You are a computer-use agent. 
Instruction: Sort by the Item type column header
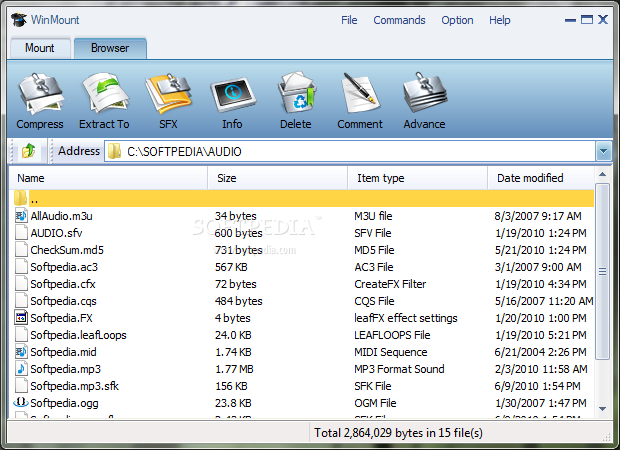(418, 178)
